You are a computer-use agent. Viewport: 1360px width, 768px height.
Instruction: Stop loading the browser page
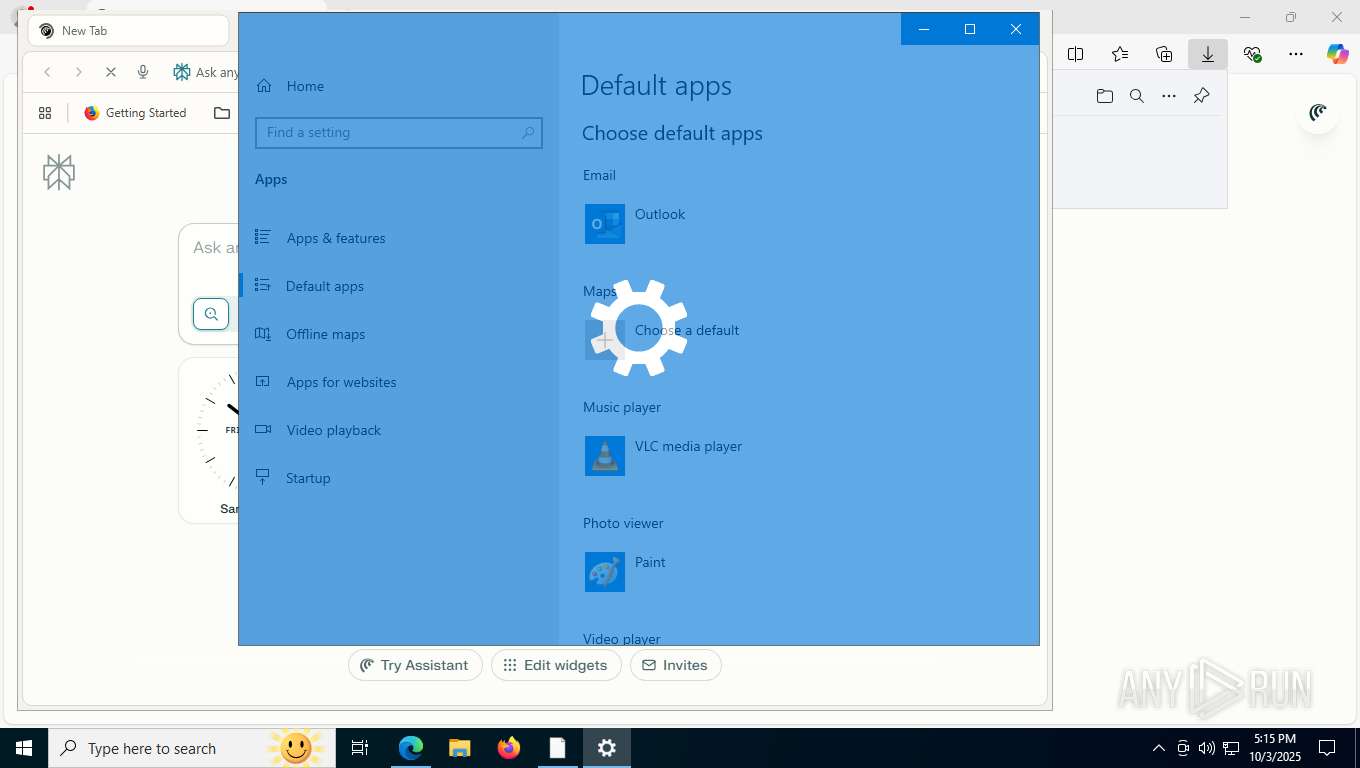coord(111,72)
